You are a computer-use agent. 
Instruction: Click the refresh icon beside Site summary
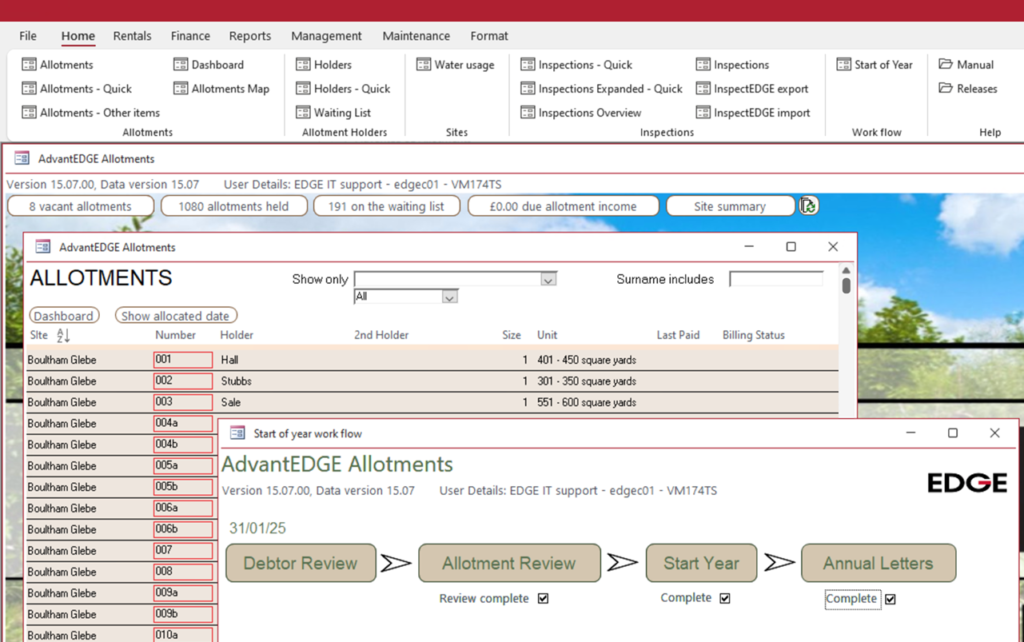coord(808,206)
